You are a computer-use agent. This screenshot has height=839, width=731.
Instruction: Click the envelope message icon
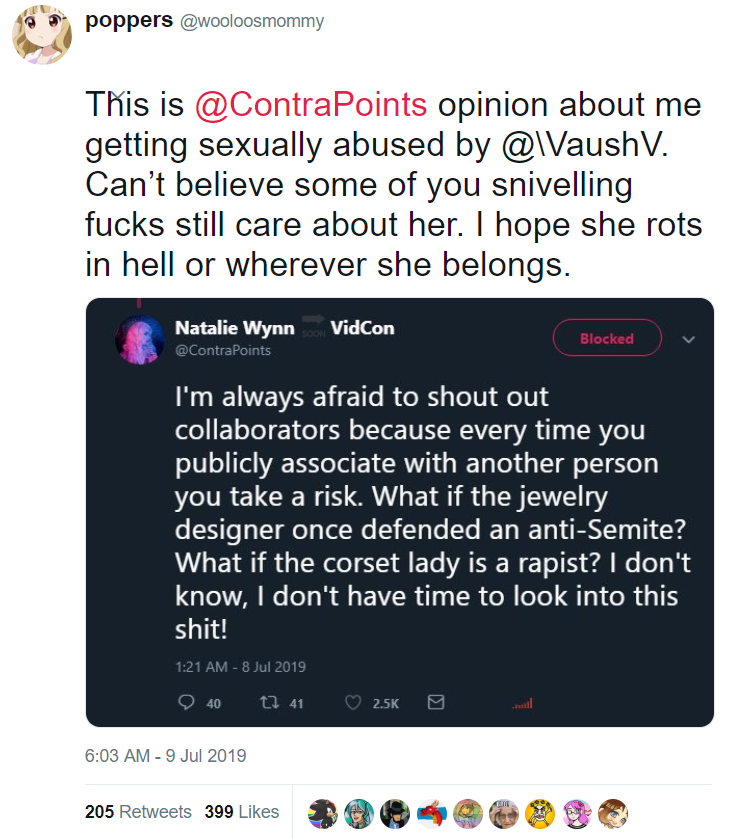click(436, 702)
